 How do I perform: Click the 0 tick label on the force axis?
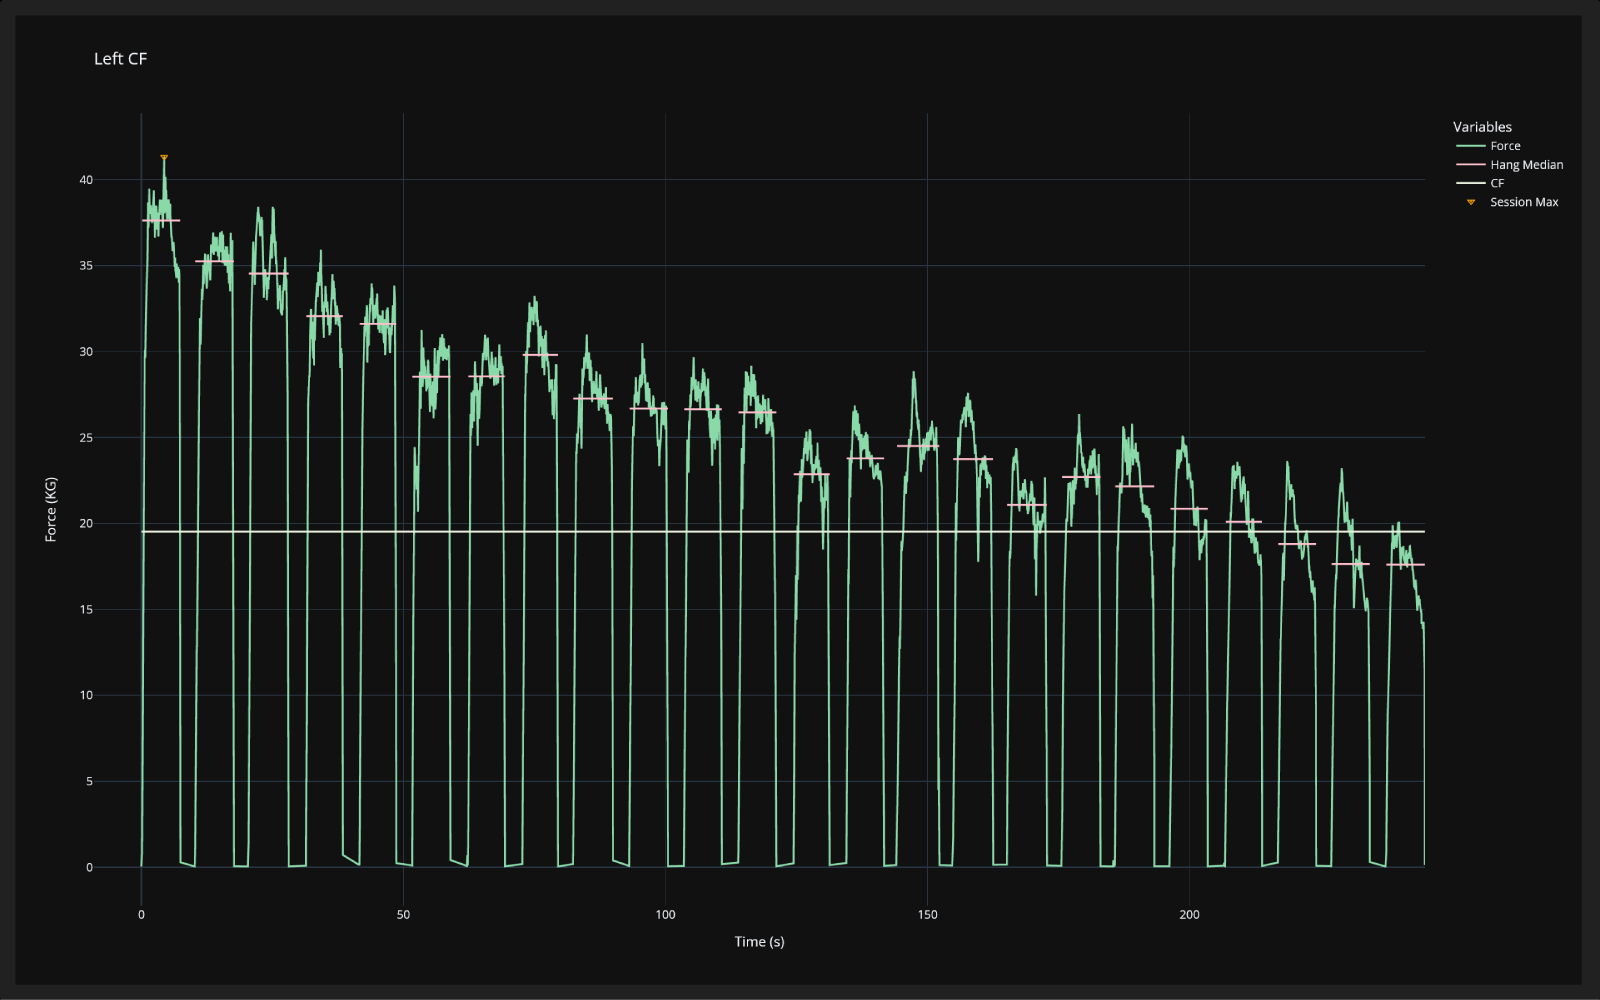click(x=89, y=867)
